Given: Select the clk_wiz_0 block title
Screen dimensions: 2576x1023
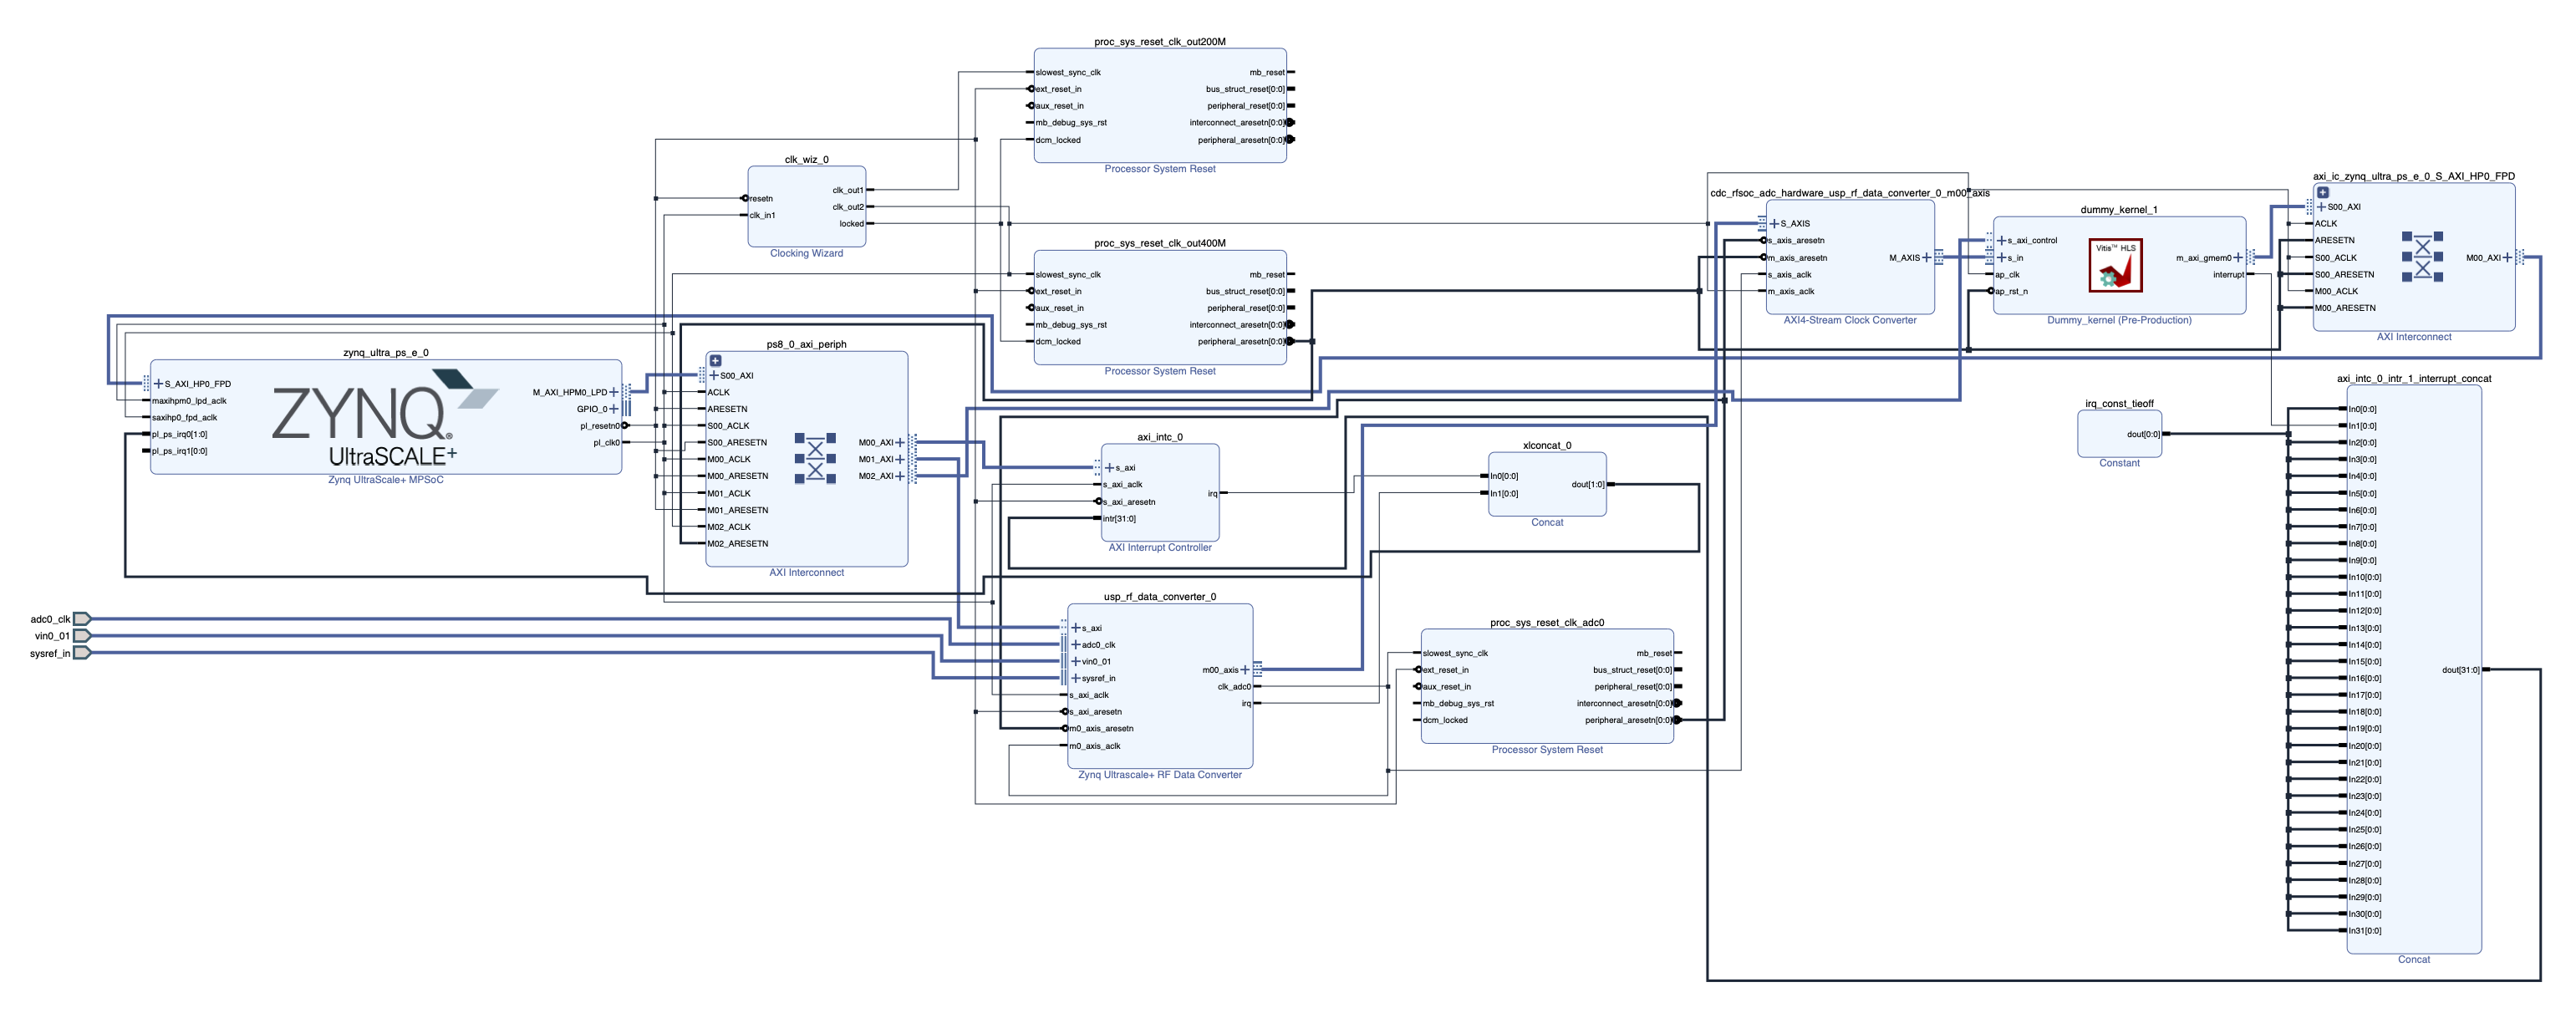Looking at the screenshot, I should [806, 159].
